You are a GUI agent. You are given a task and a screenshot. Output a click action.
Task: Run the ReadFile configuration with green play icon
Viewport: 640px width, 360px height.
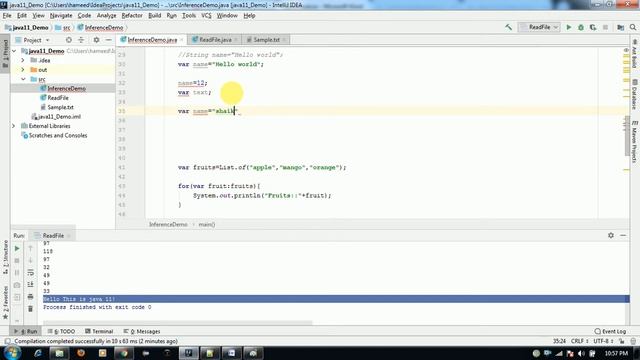pos(569,27)
